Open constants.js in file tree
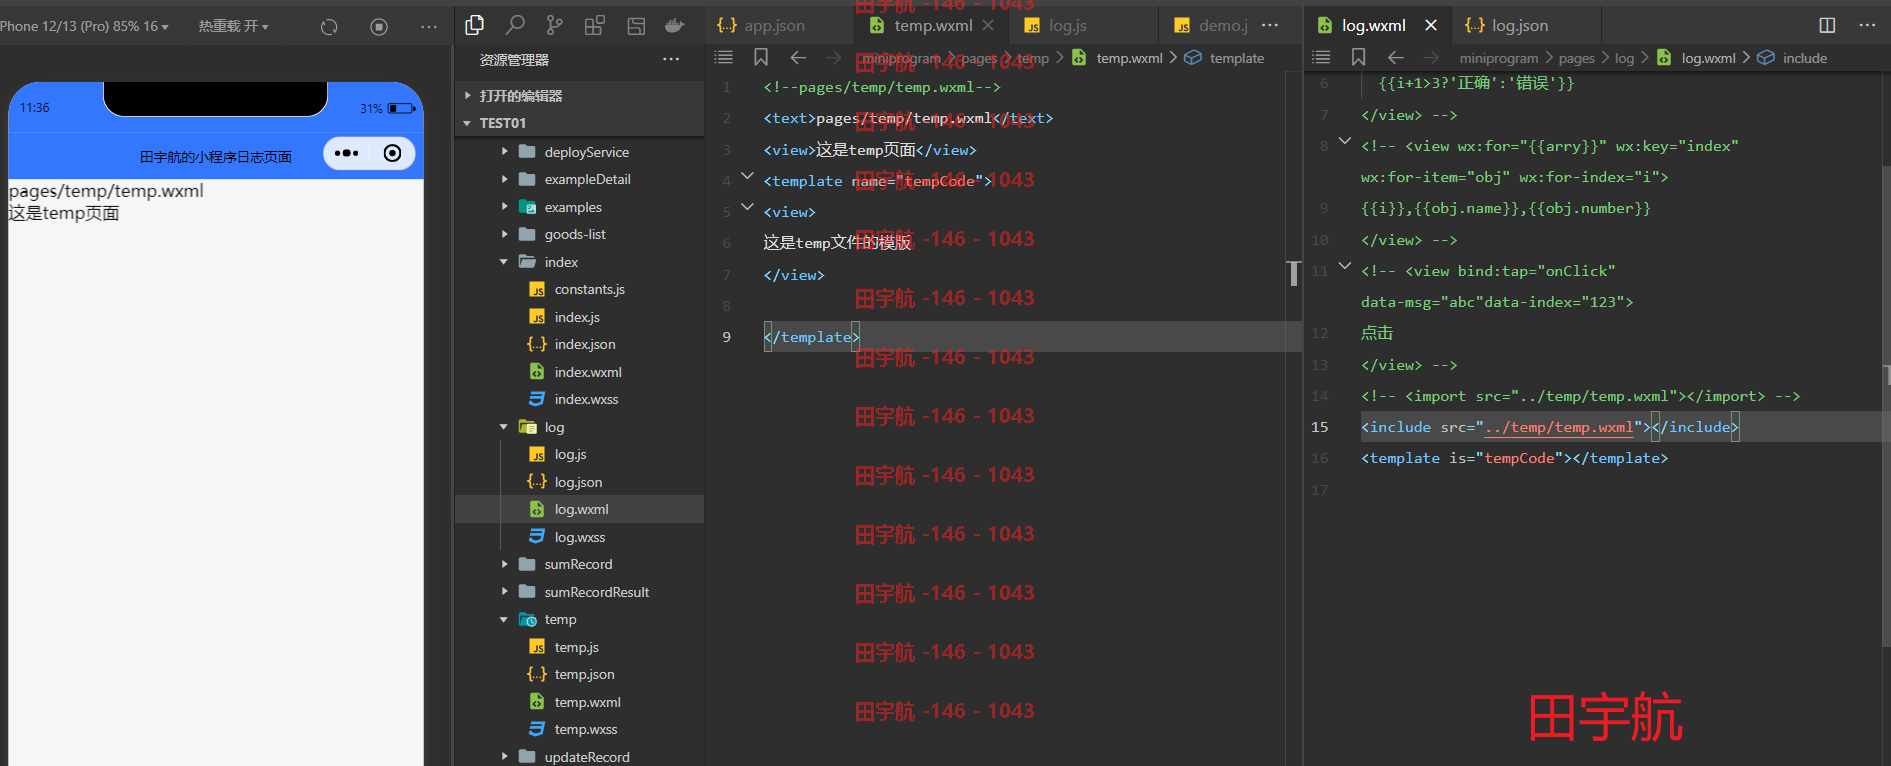 pyautogui.click(x=579, y=289)
